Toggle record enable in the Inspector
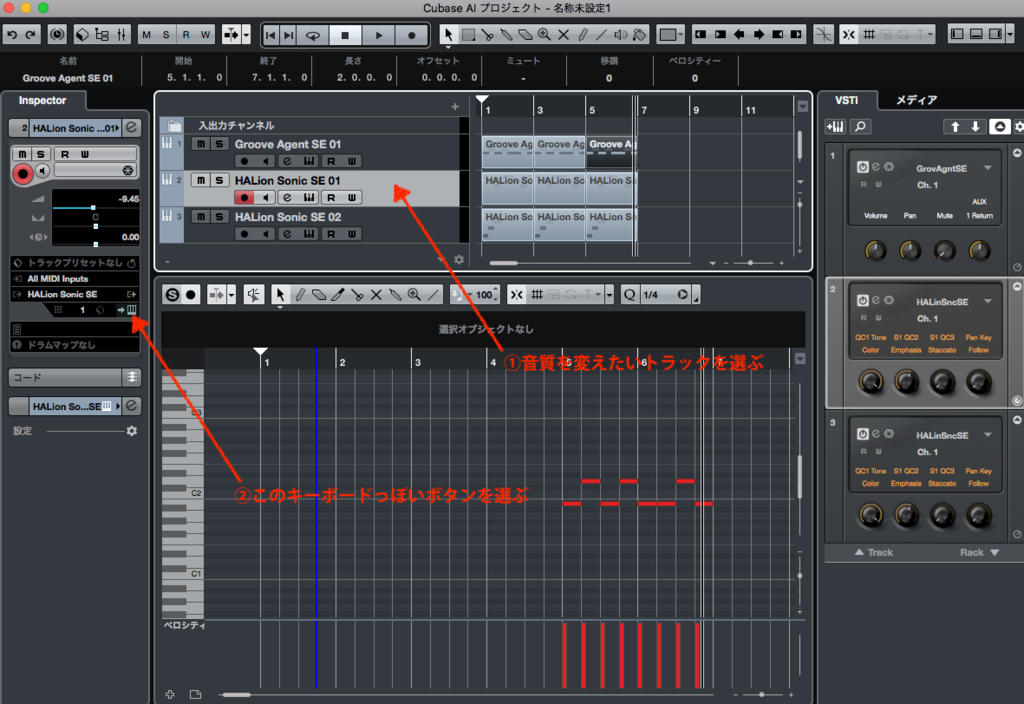Screen dimensions: 1024x704 point(22,173)
